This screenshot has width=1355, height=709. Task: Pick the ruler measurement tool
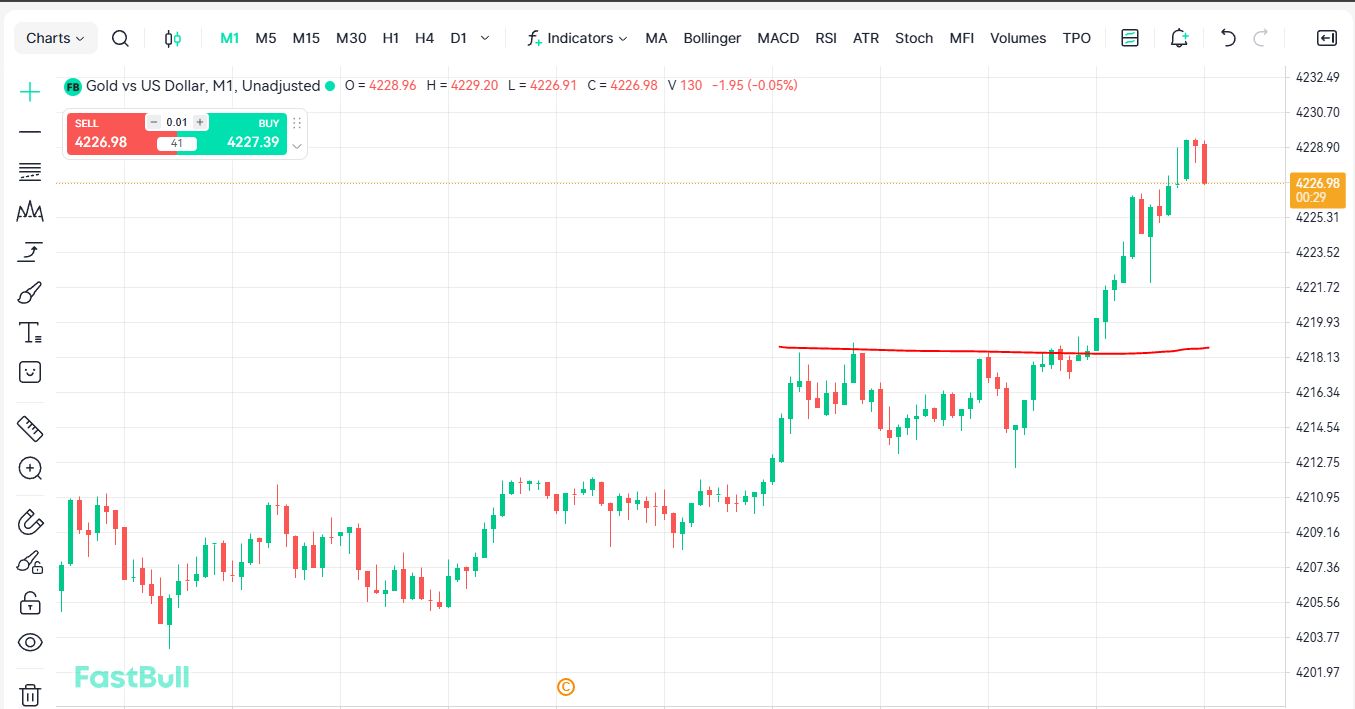(x=30, y=429)
